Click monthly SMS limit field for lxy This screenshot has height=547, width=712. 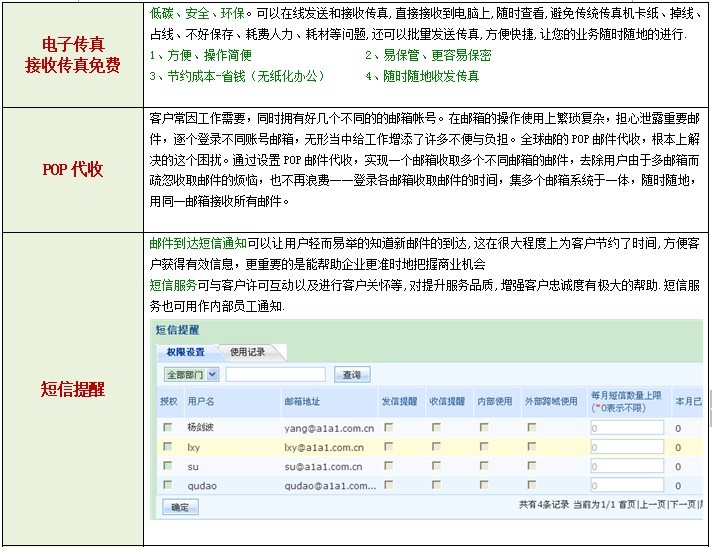(x=627, y=447)
